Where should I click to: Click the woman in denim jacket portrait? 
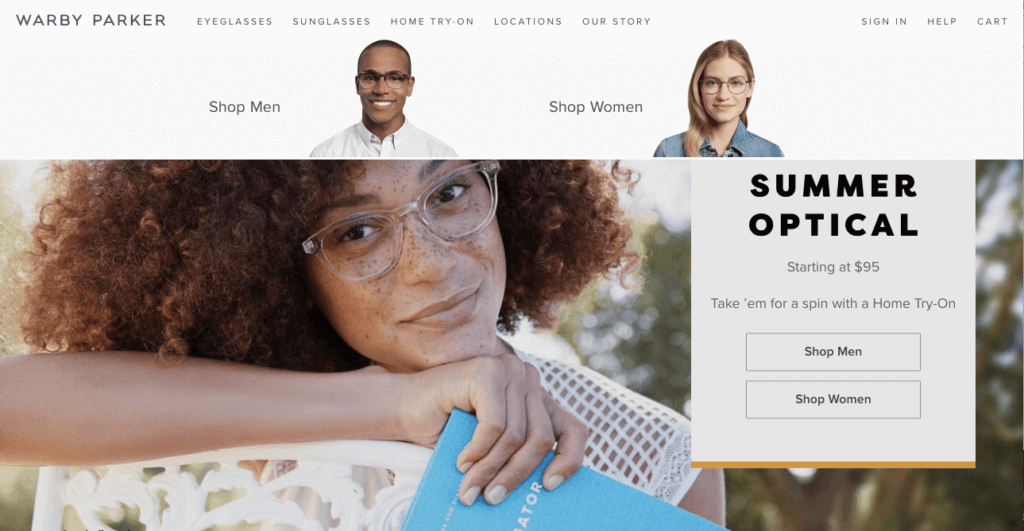pyautogui.click(x=719, y=99)
